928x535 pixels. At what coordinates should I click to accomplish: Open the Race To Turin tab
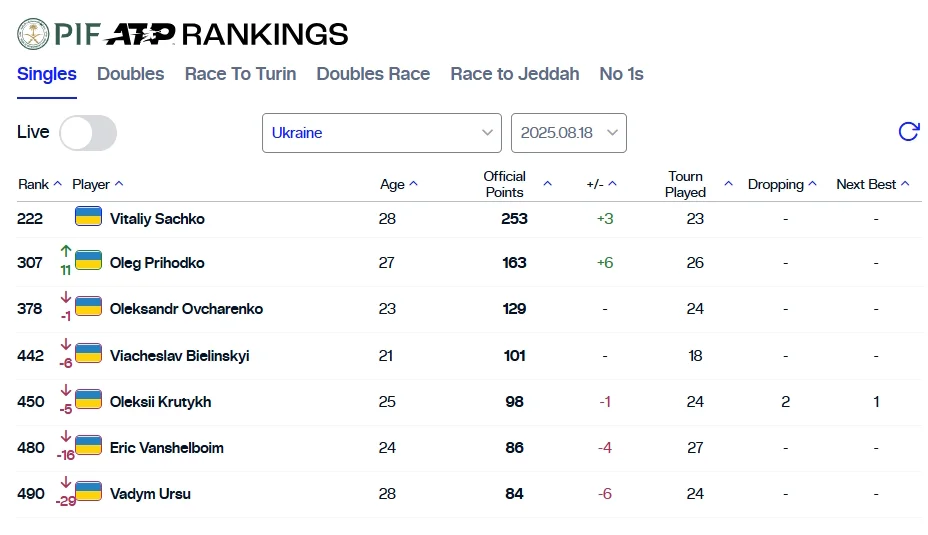tap(240, 74)
